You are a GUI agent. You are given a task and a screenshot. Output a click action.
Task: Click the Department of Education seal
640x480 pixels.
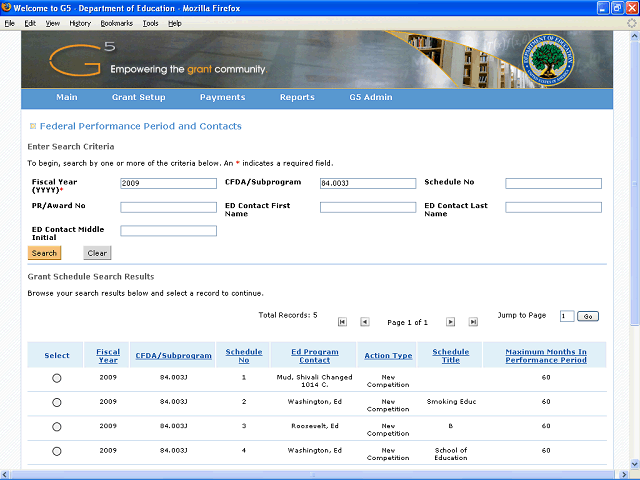tap(550, 59)
